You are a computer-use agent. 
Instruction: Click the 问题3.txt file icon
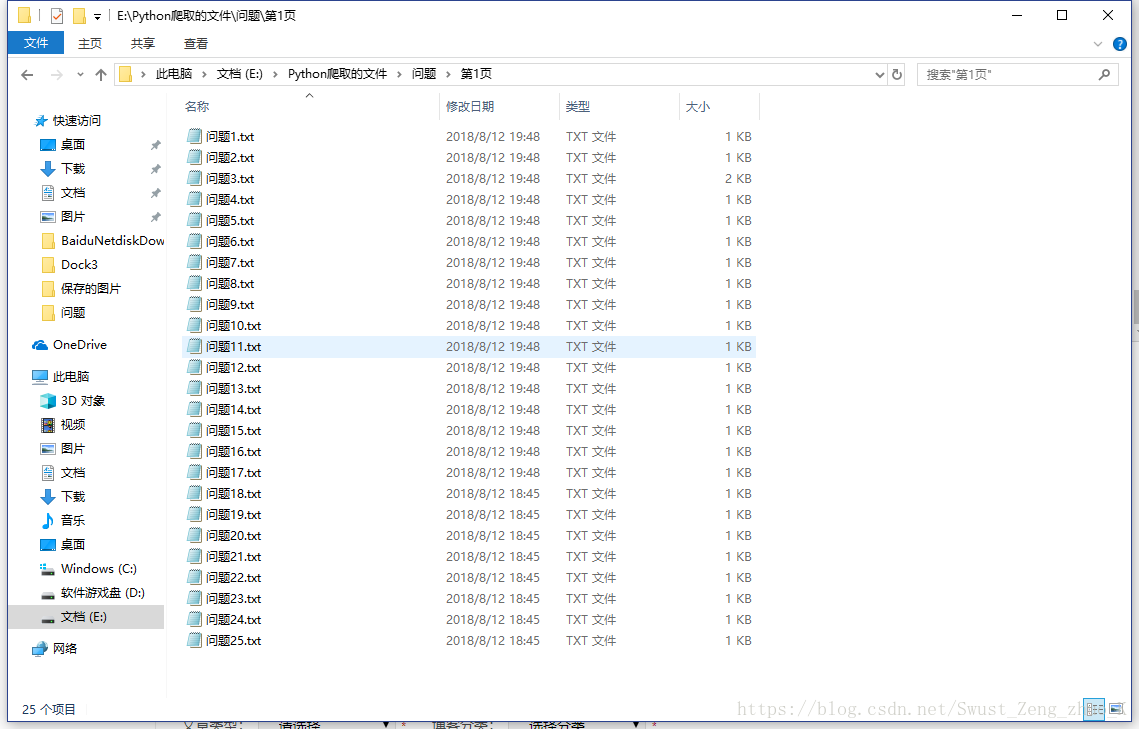click(x=194, y=178)
